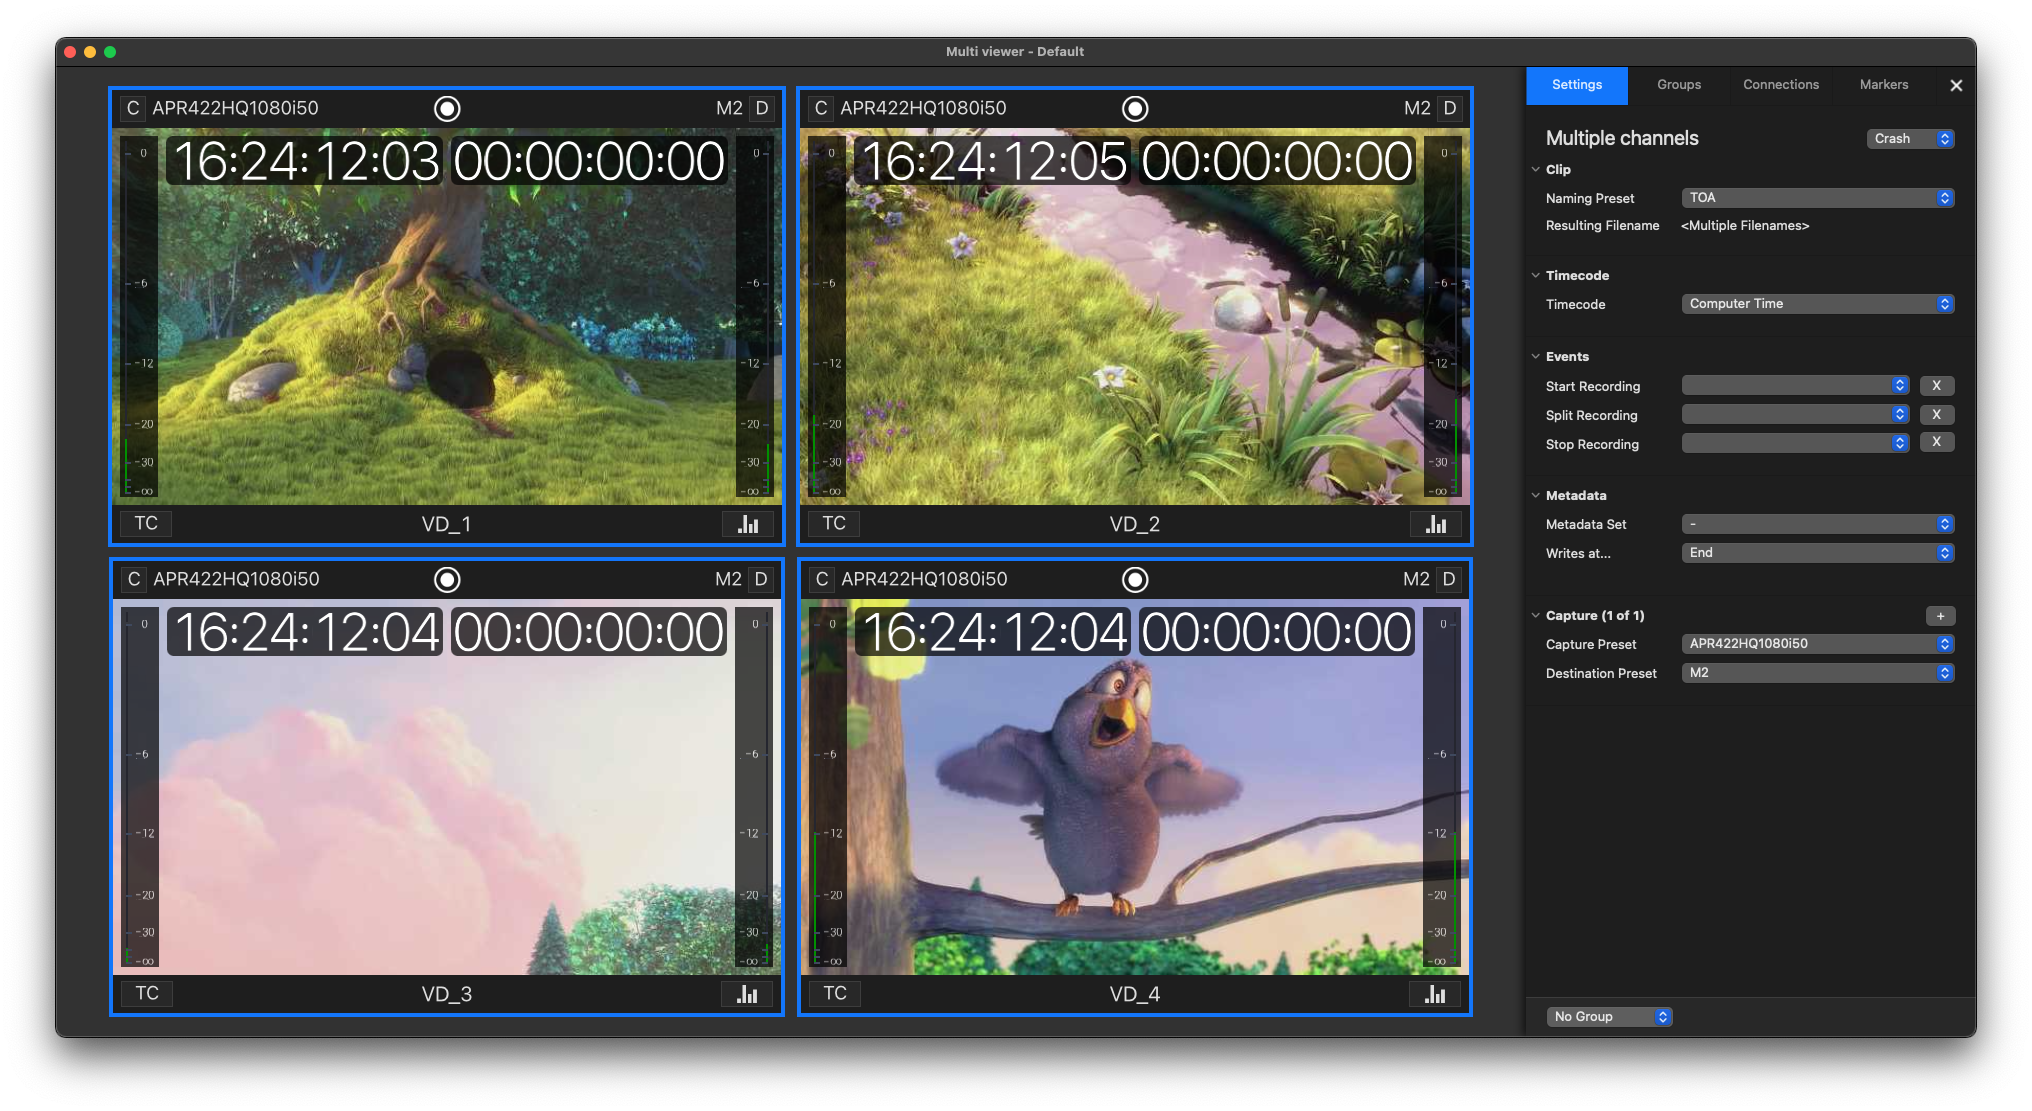Click the C button on VD_2

[x=821, y=108]
